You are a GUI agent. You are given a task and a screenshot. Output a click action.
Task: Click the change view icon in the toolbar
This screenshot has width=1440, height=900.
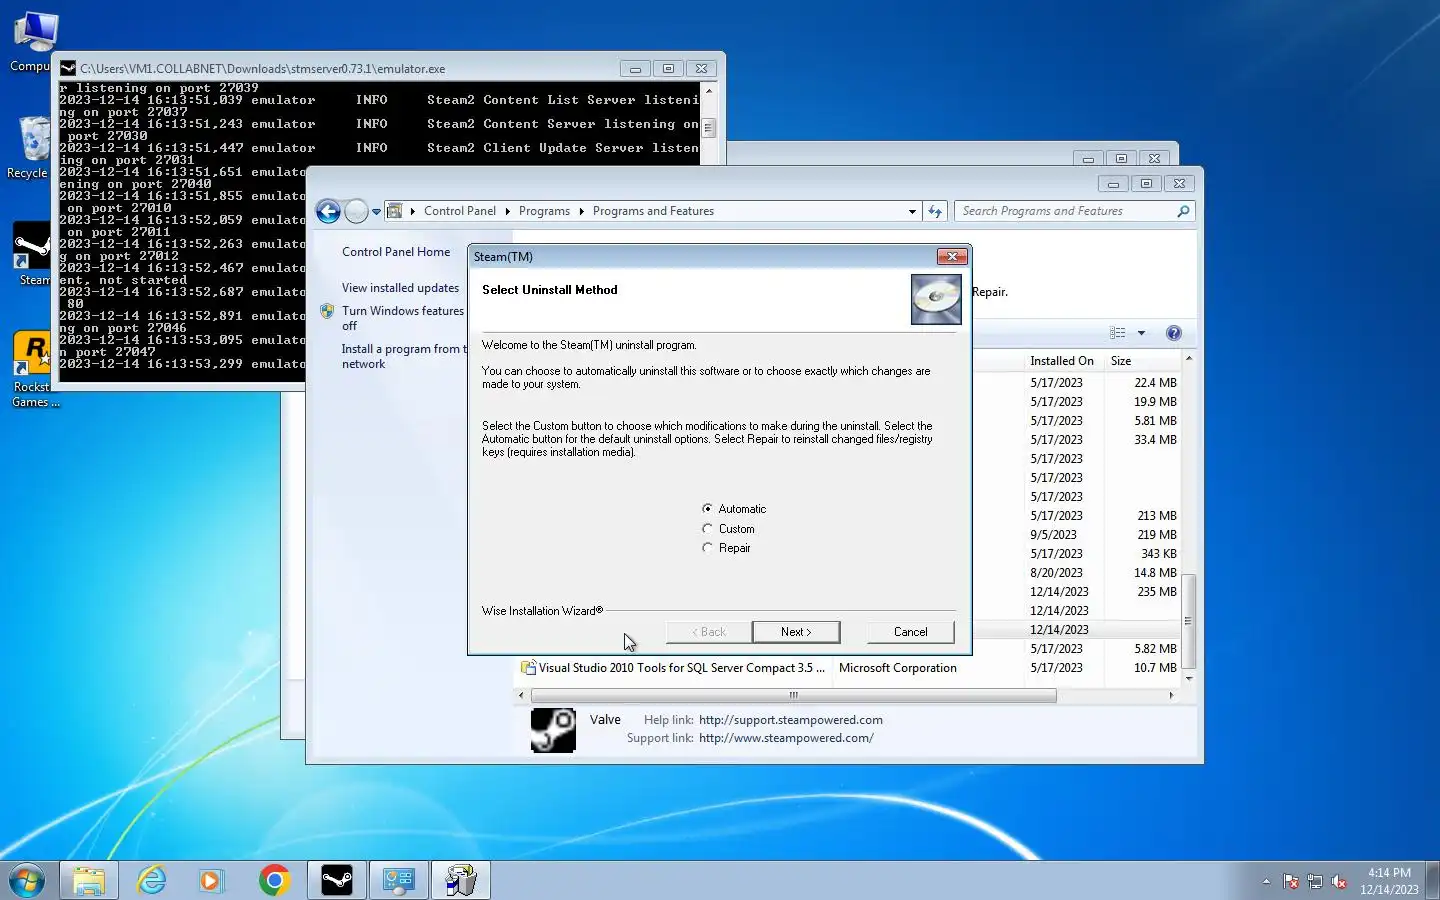tap(1118, 333)
